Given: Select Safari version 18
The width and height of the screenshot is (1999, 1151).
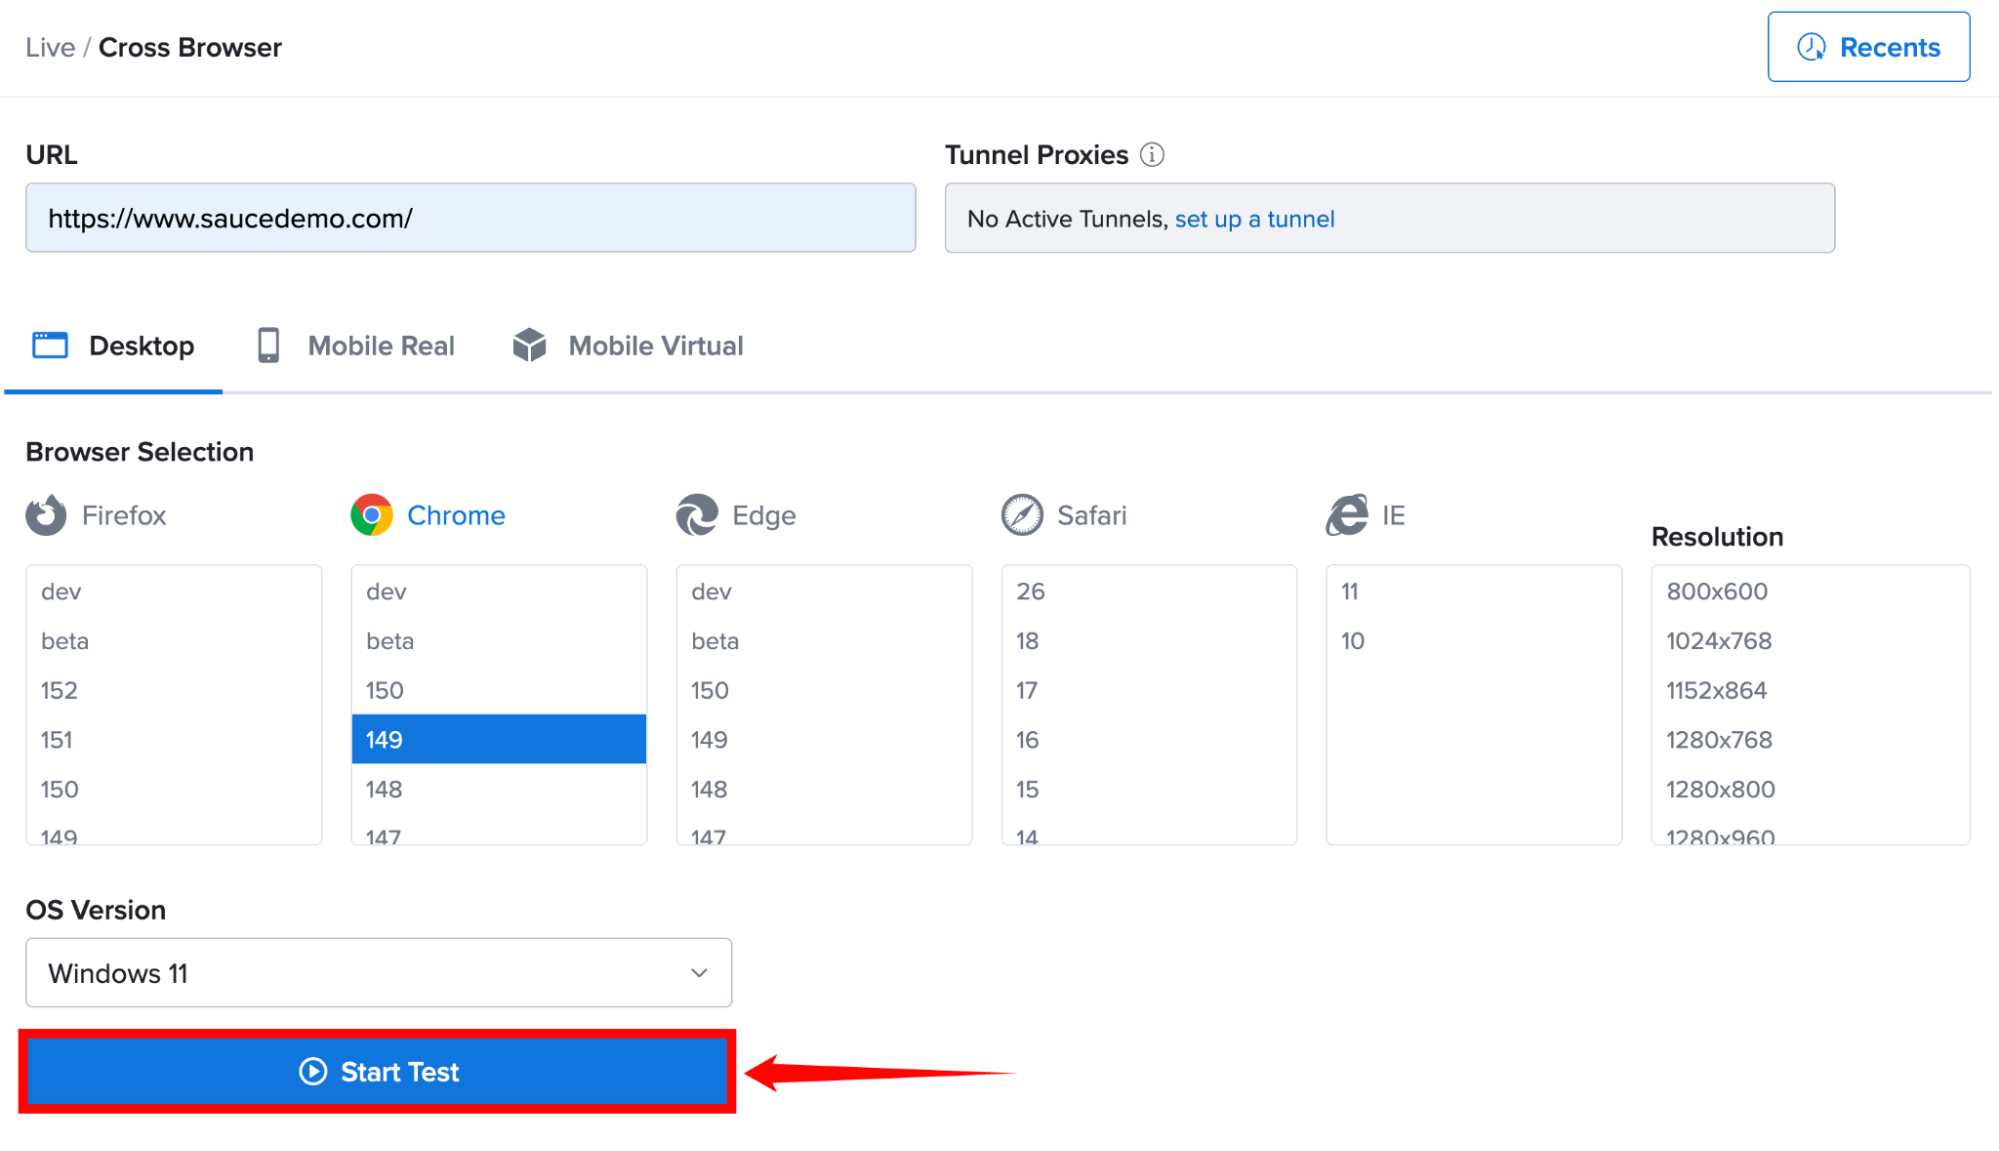Looking at the screenshot, I should pos(1149,641).
